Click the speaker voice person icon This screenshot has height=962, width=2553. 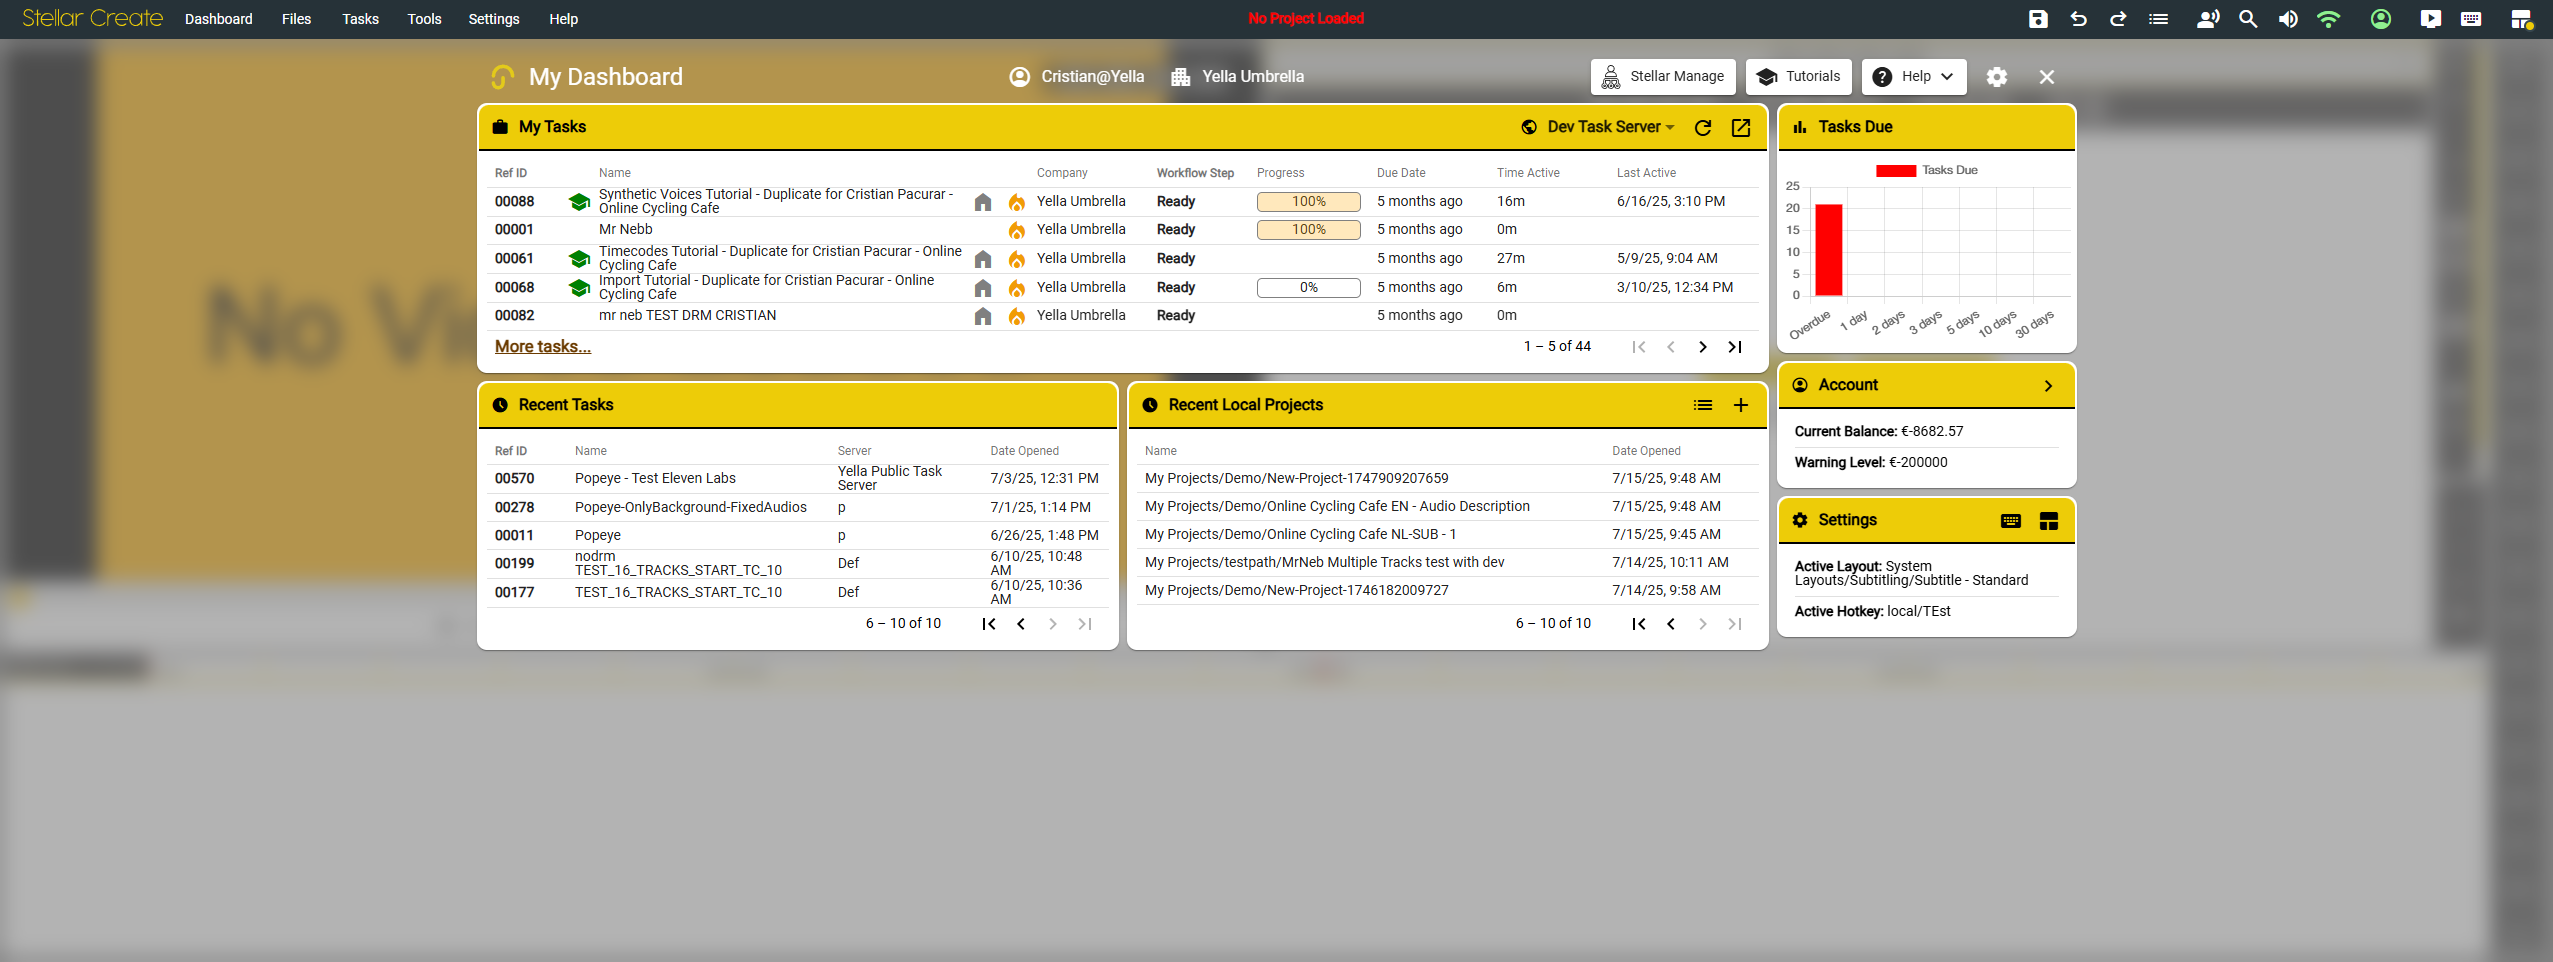click(2208, 19)
